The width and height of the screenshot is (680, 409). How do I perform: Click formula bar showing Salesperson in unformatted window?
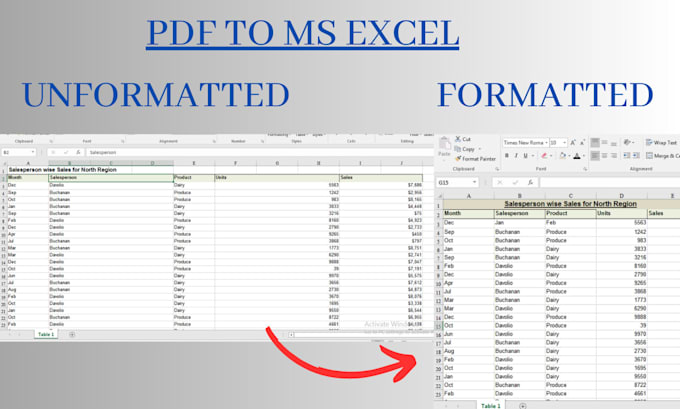click(x=260, y=152)
